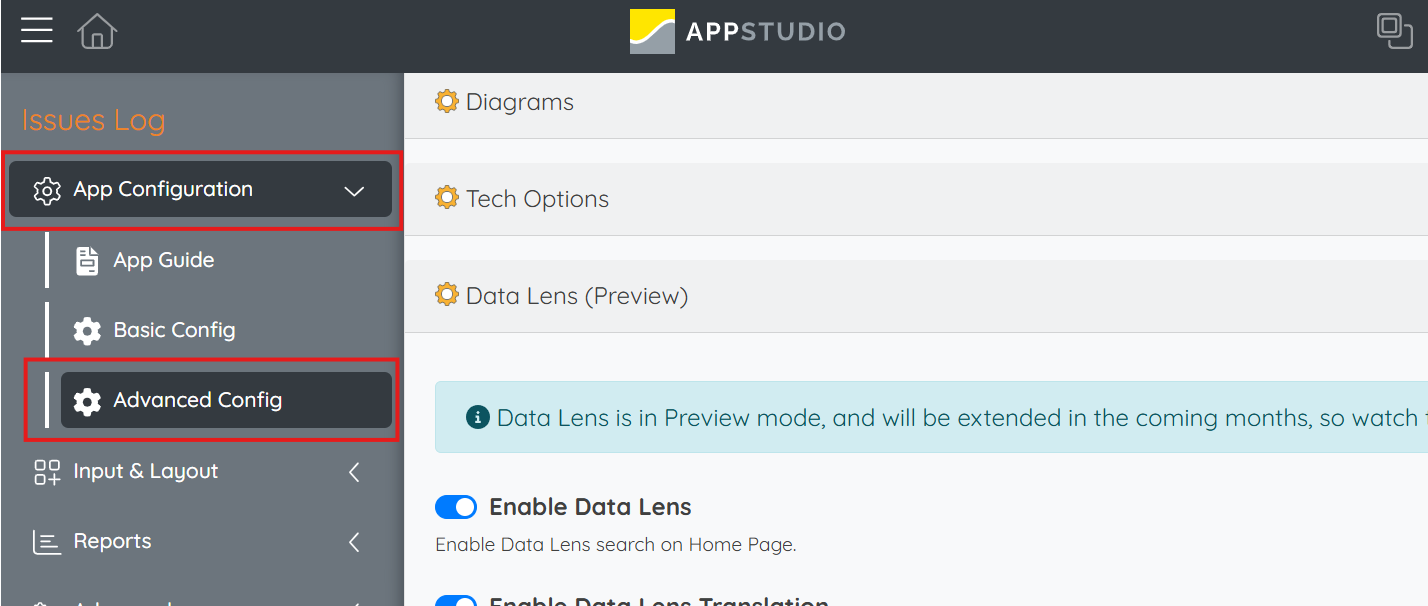This screenshot has width=1428, height=606.
Task: Click the Issues Log title link
Action: point(93,120)
